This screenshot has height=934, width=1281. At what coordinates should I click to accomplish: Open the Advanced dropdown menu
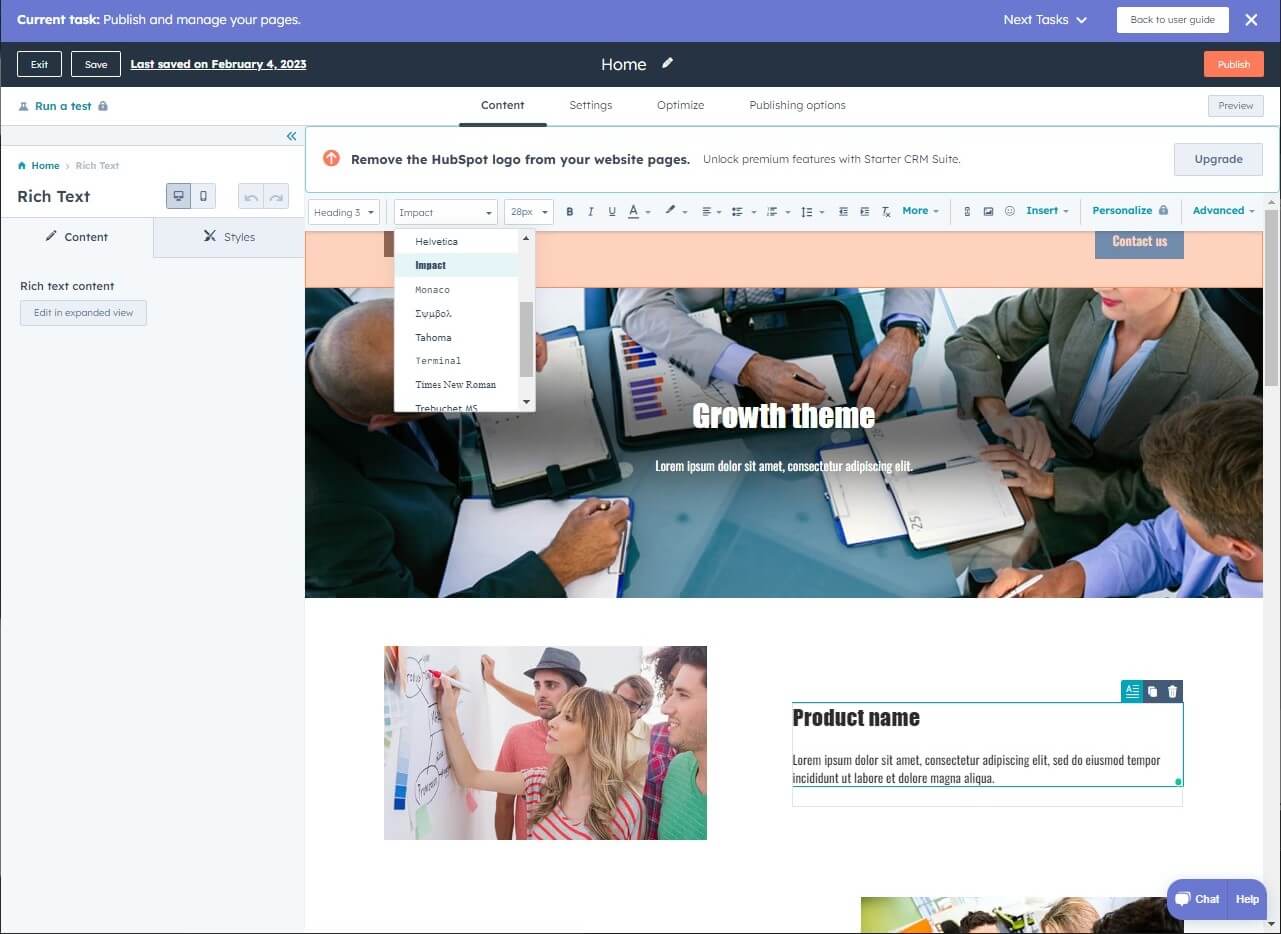1224,211
